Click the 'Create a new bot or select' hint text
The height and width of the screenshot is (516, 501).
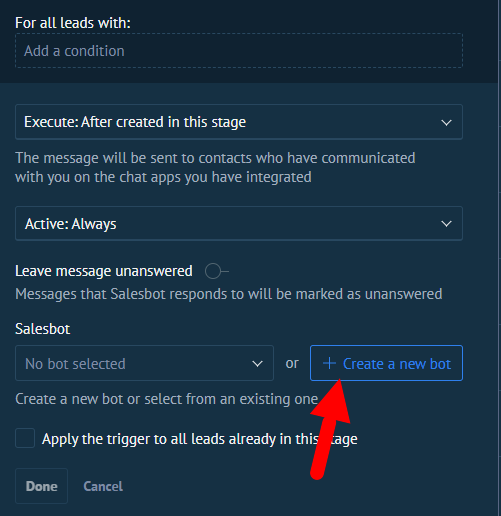(166, 399)
